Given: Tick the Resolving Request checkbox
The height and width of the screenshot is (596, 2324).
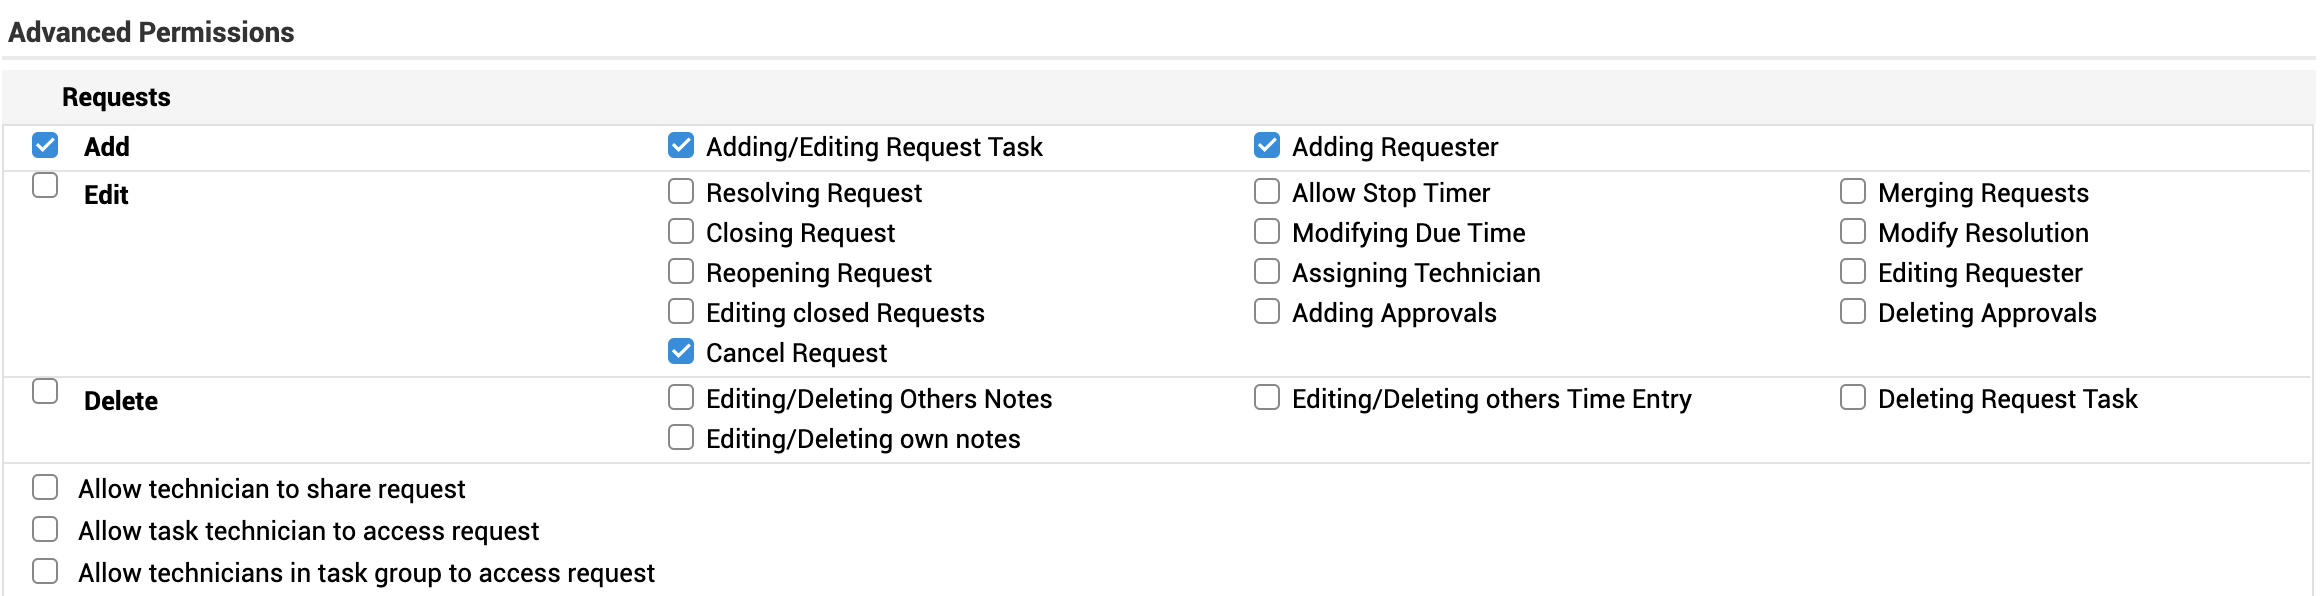Looking at the screenshot, I should coord(681,191).
